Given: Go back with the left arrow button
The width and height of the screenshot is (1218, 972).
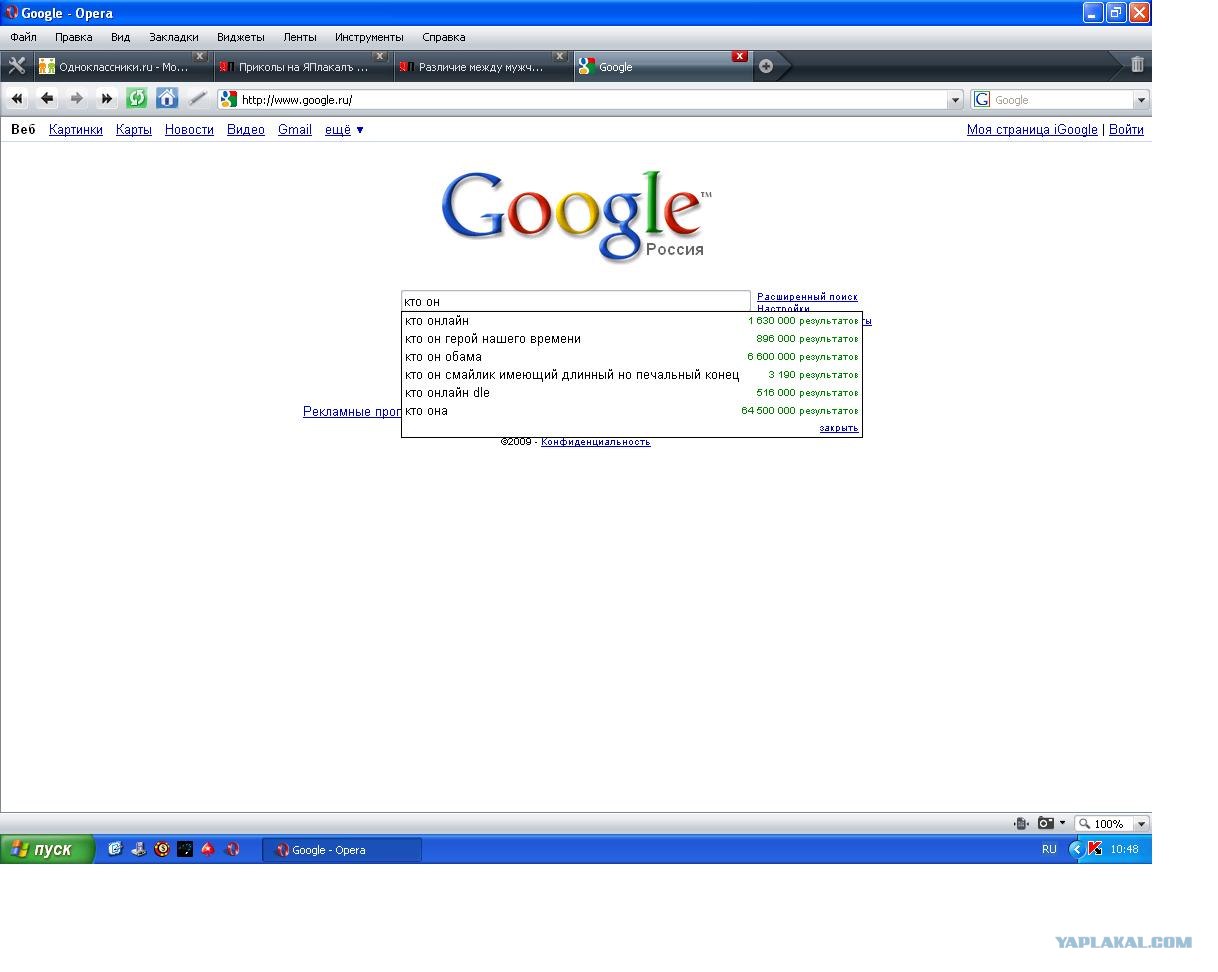Looking at the screenshot, I should pyautogui.click(x=47, y=99).
